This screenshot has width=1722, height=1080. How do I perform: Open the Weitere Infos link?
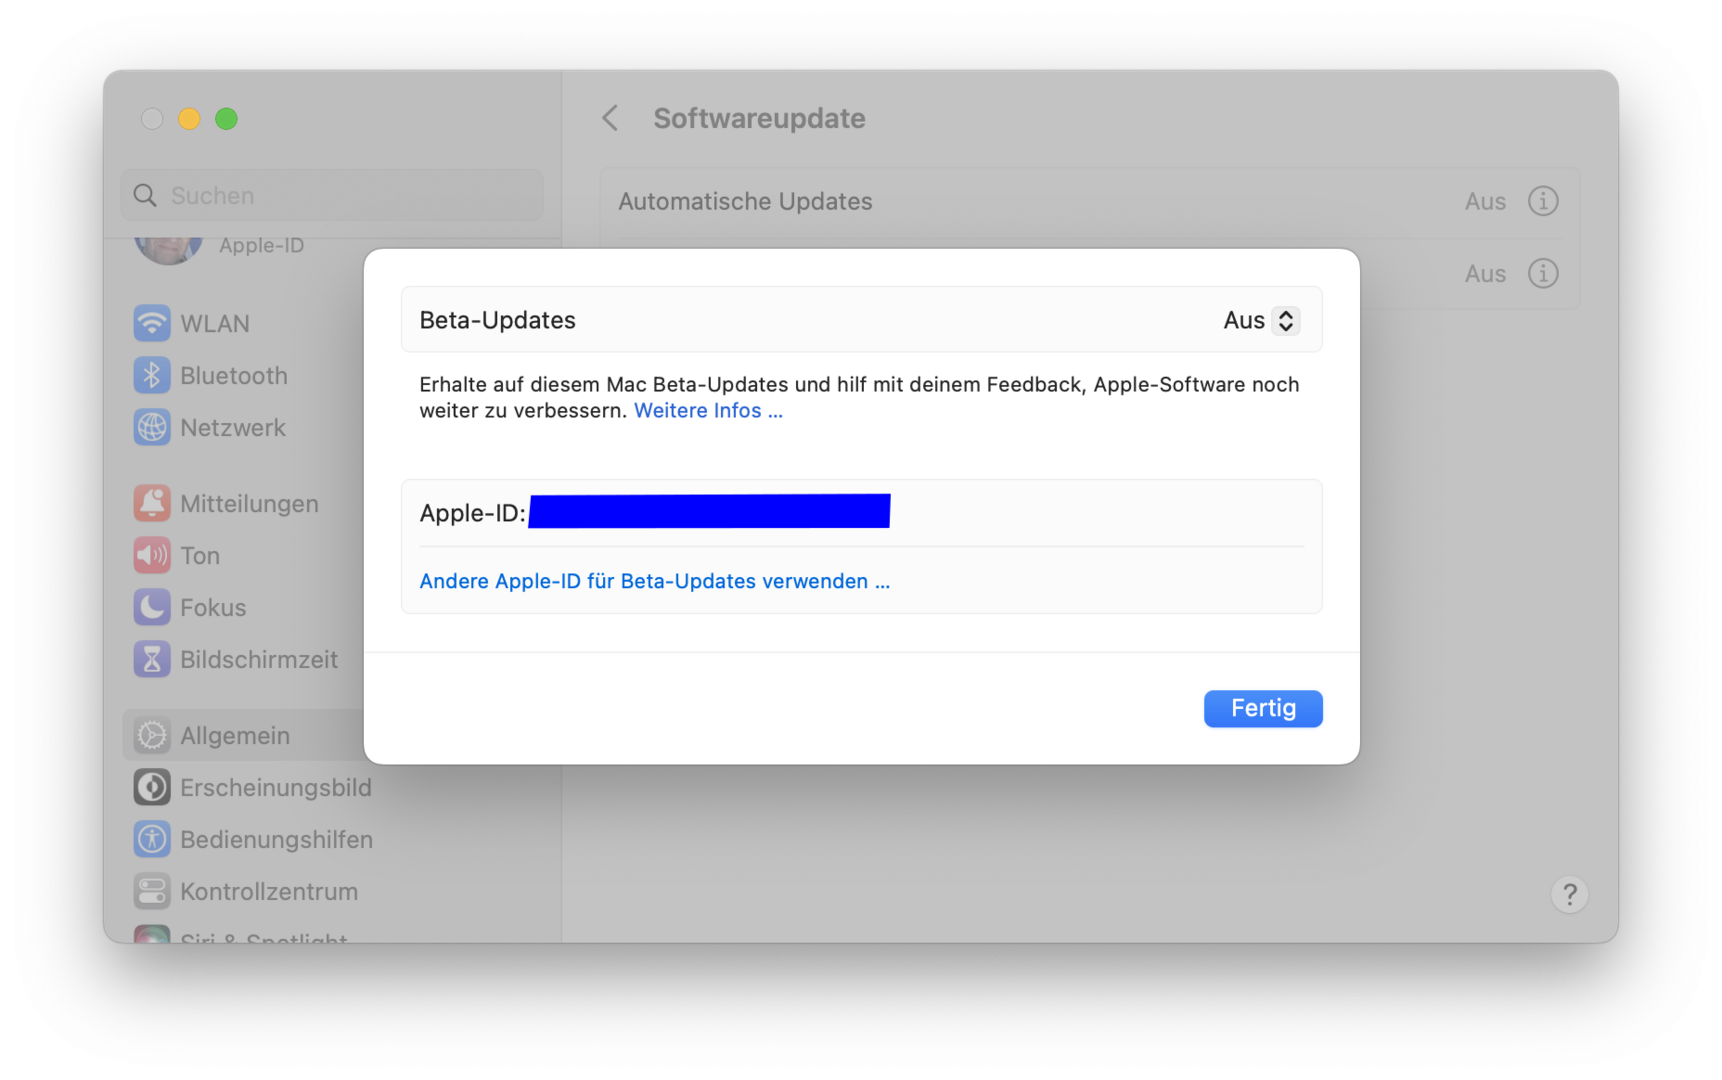[708, 411]
